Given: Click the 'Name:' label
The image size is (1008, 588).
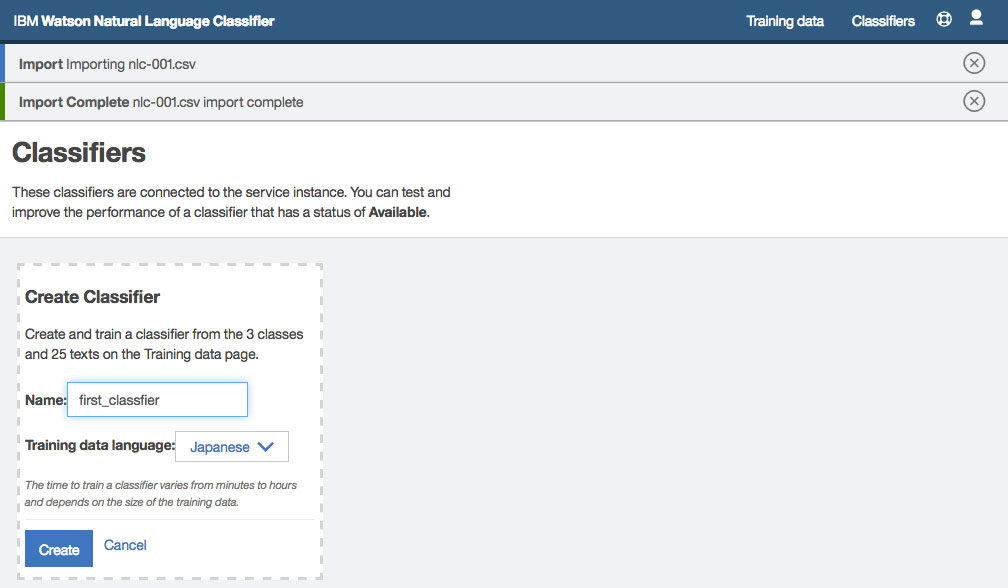Looking at the screenshot, I should (x=46, y=400).
